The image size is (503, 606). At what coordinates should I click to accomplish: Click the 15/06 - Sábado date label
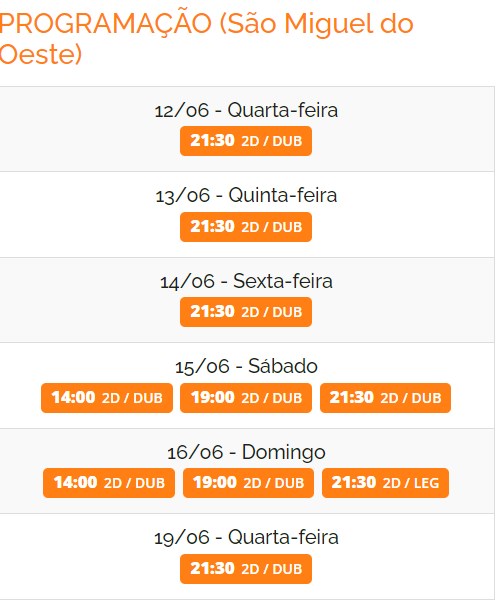[x=246, y=366]
